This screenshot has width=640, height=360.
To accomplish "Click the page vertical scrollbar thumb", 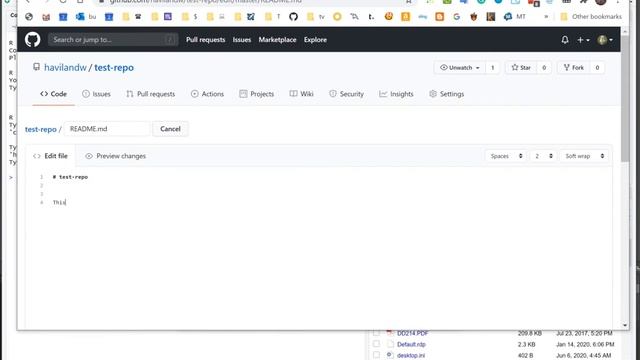I will 625,98.
